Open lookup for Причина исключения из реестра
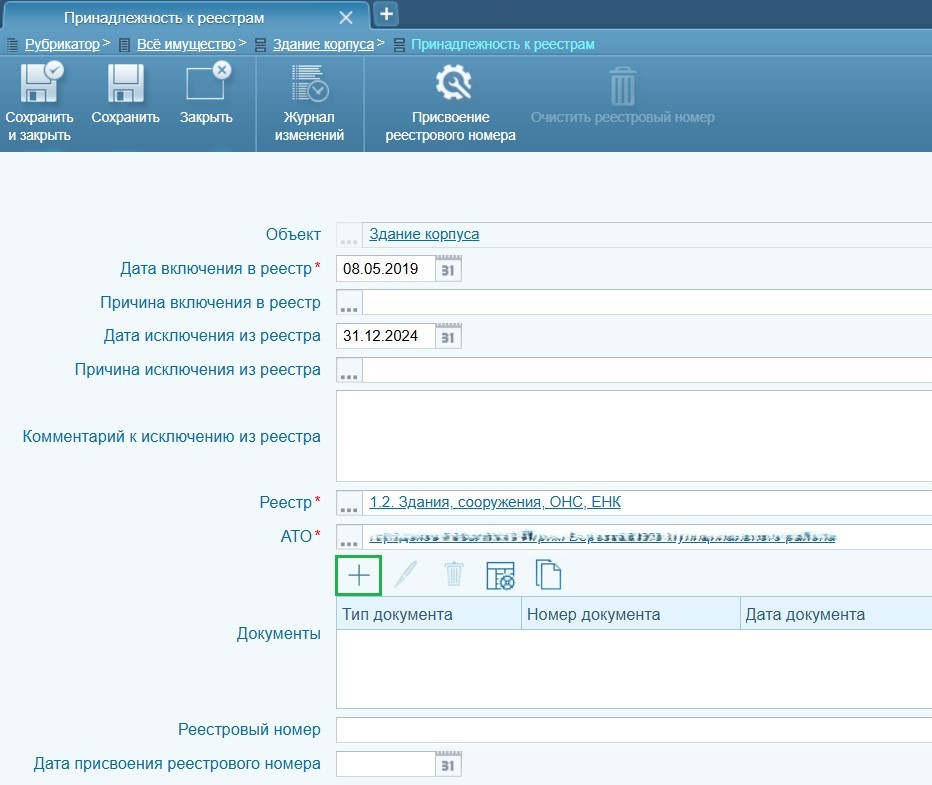932x785 pixels. pos(349,371)
